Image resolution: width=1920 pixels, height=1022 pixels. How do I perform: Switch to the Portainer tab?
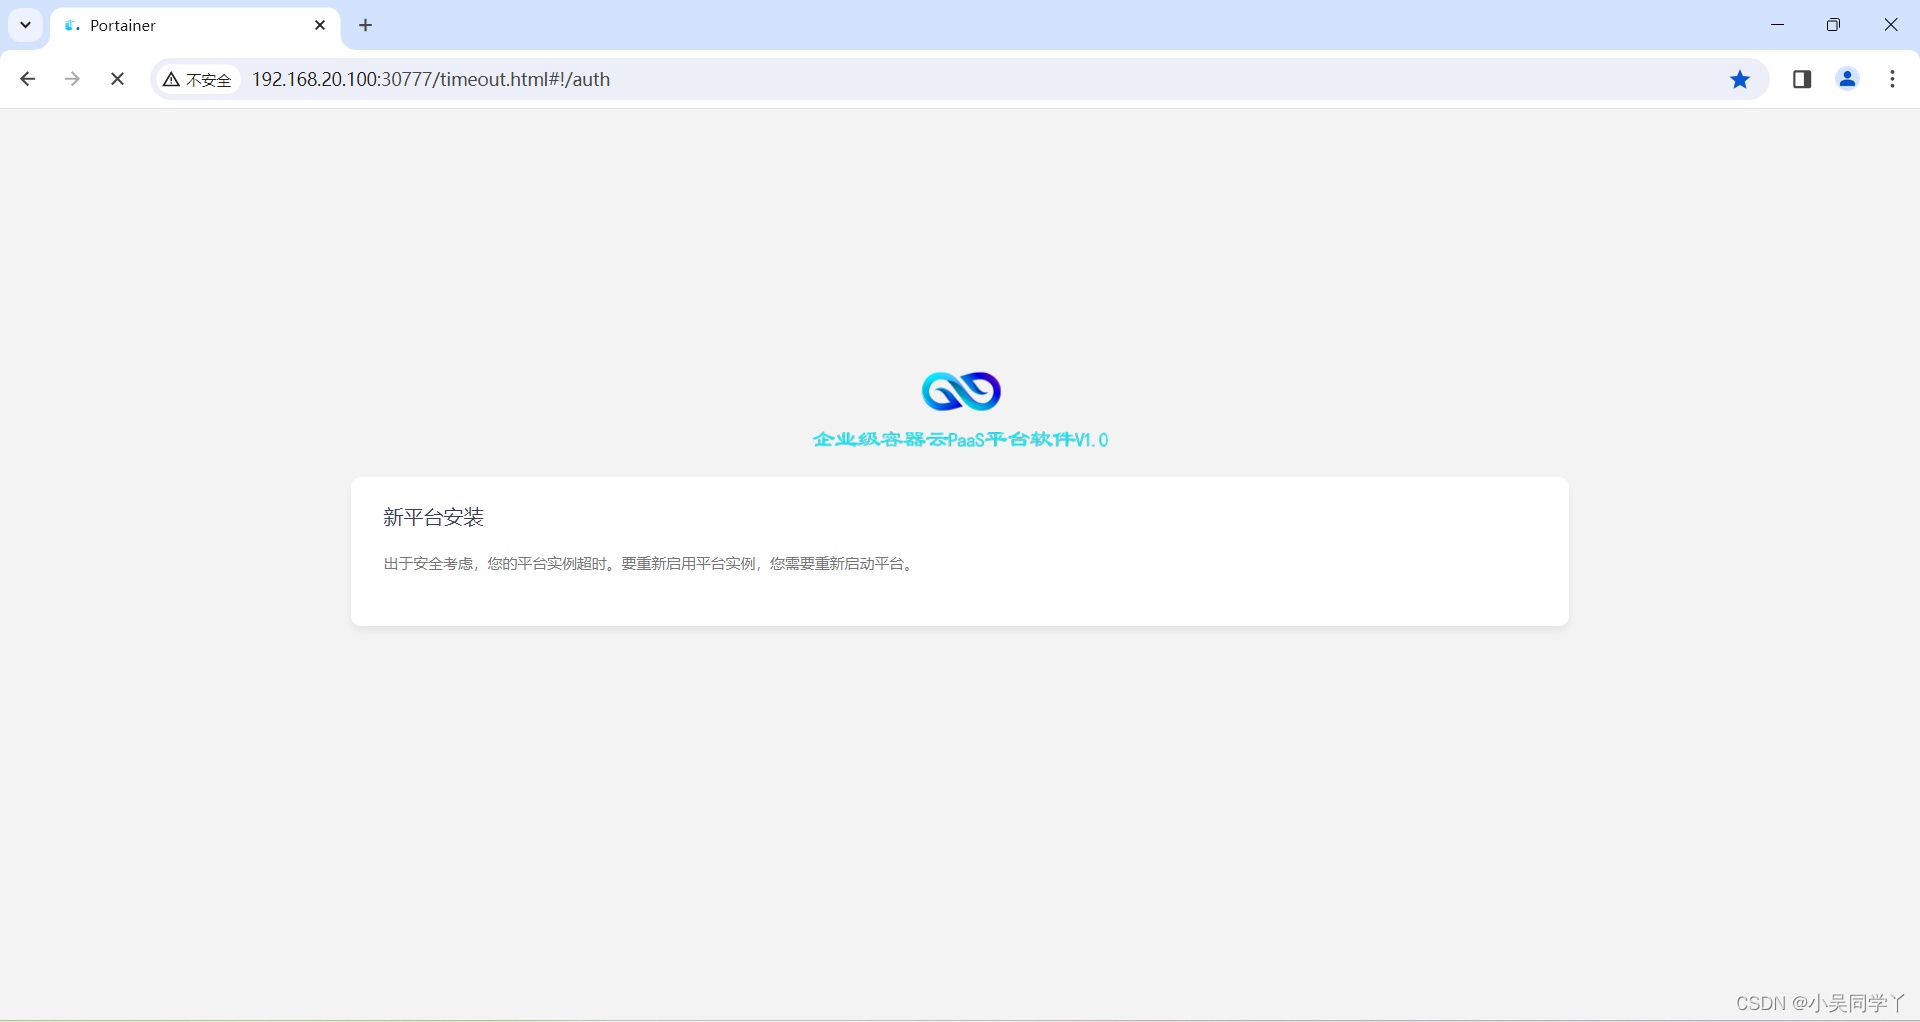click(180, 25)
